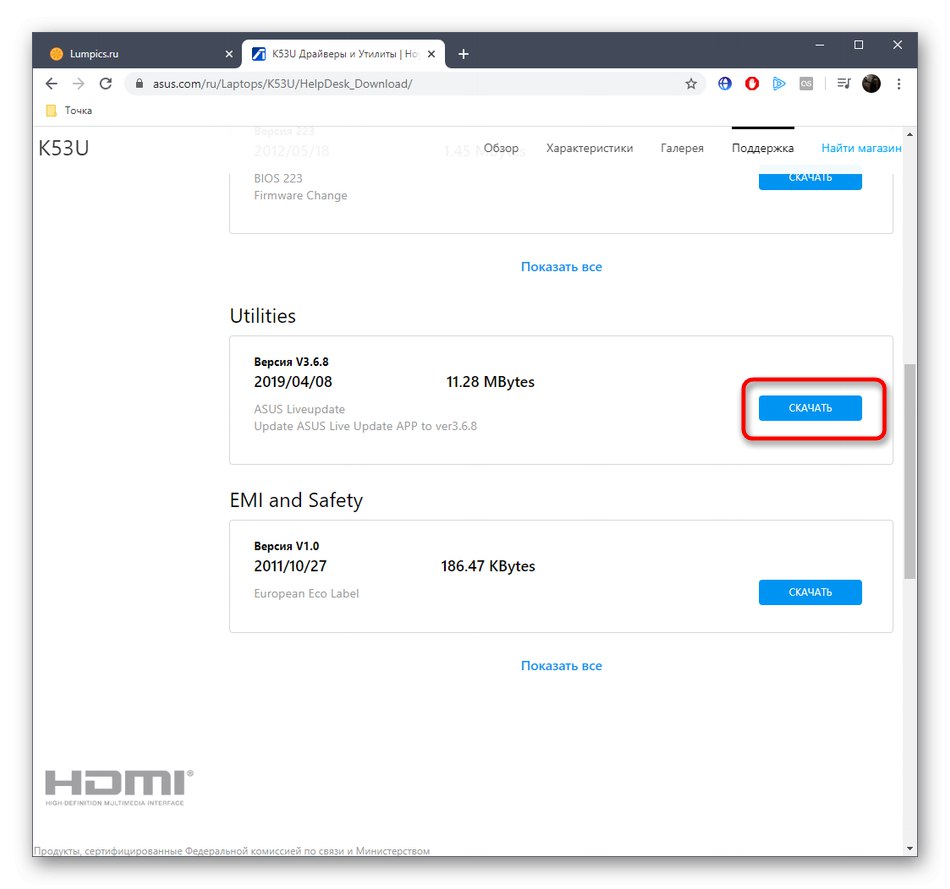Minimize the Chrome window
Viewport: 950px width, 889px height.
(820, 45)
